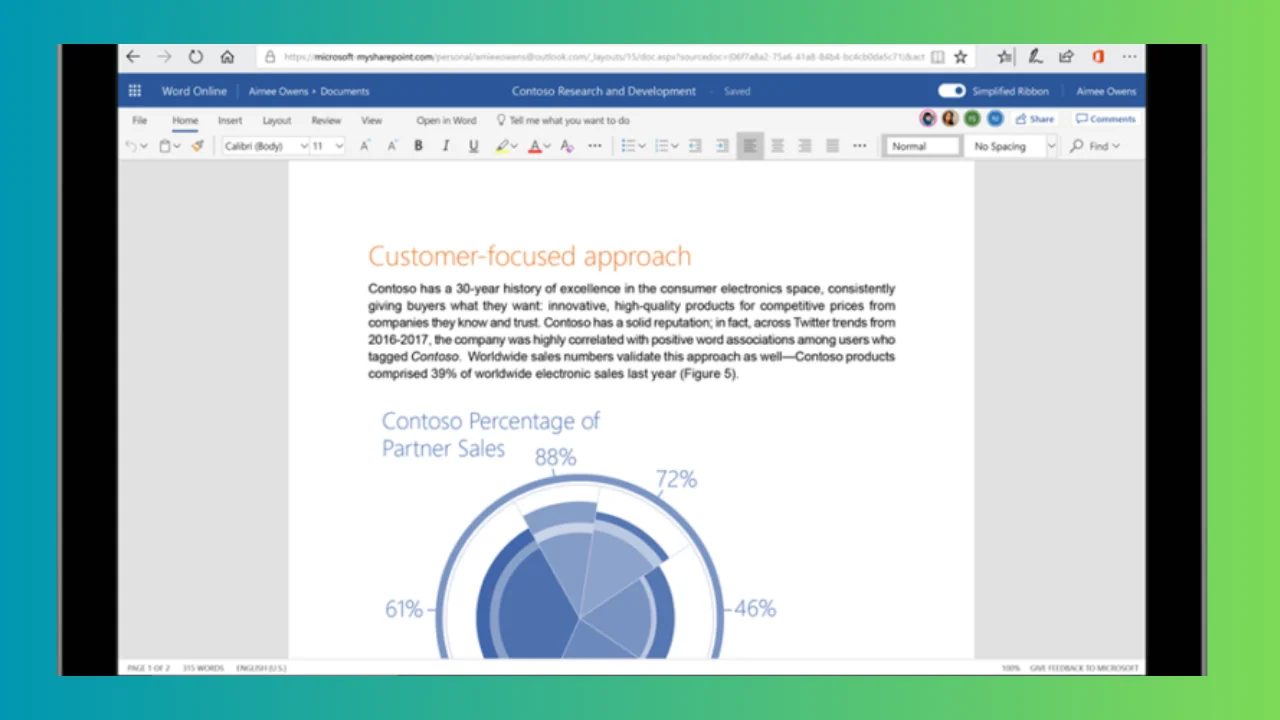Open the reading view book icon
The image size is (1280, 720).
tap(937, 57)
